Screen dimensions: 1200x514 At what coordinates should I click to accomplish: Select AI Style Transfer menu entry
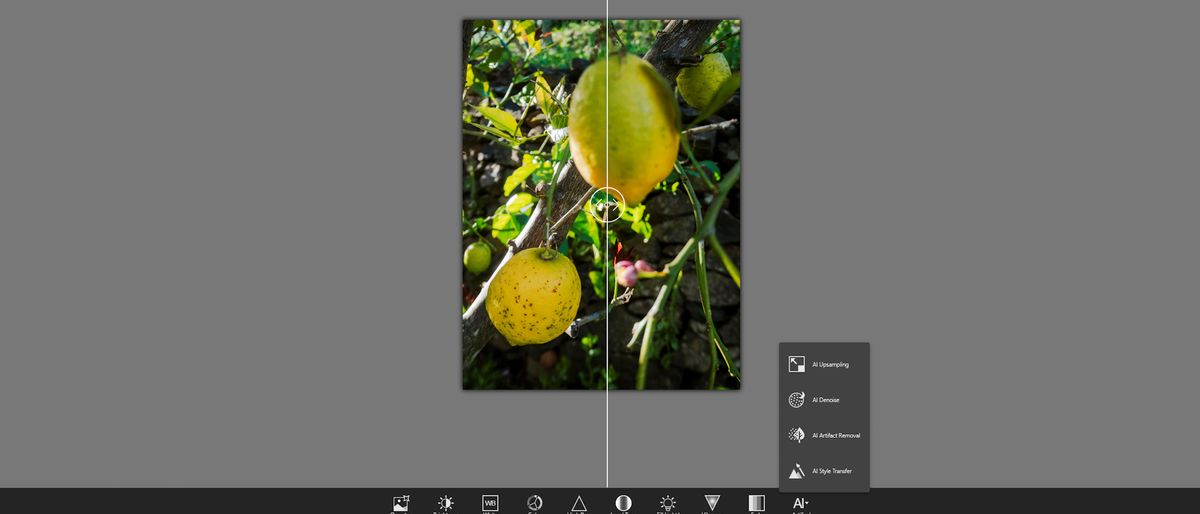coord(824,471)
